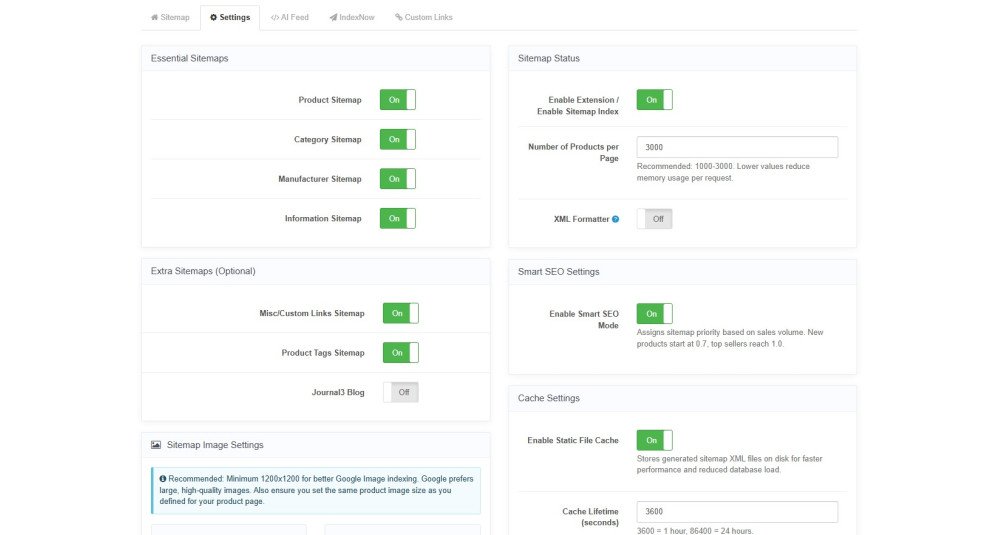The image size is (1000, 535).
Task: Open the IndexNow tab
Action: pos(351,17)
